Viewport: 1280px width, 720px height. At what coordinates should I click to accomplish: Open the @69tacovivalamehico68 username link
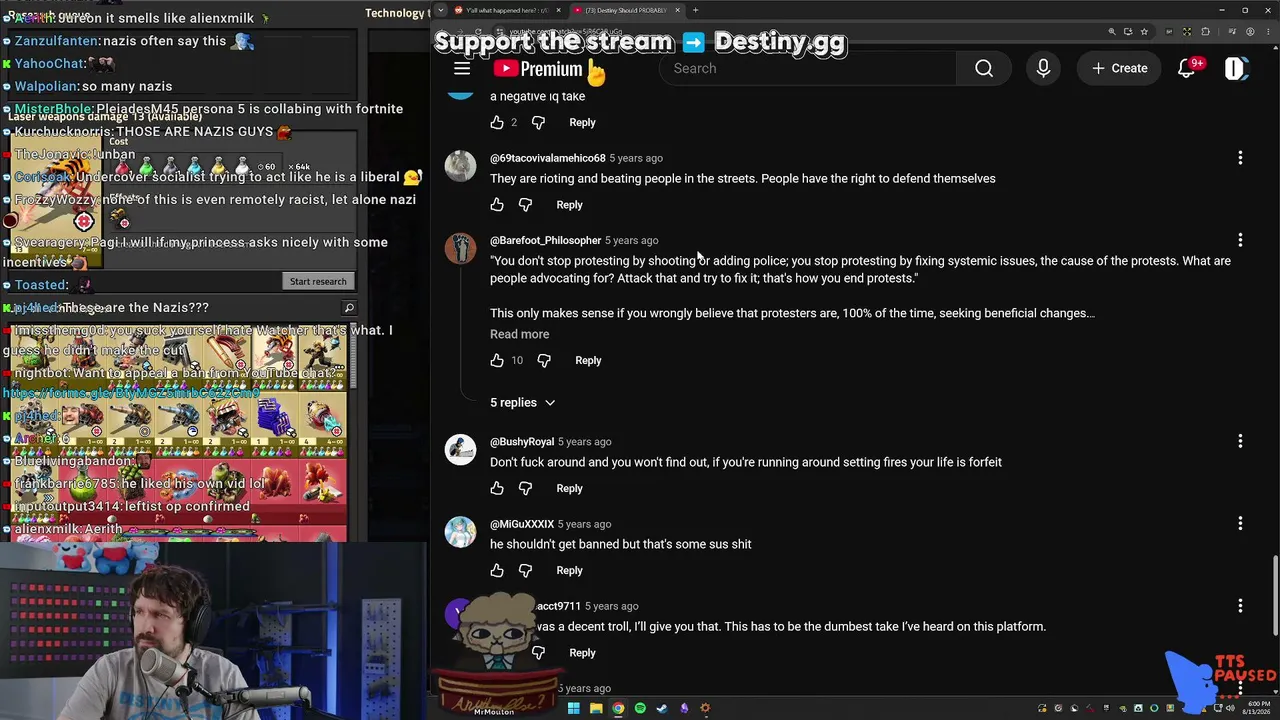point(548,158)
